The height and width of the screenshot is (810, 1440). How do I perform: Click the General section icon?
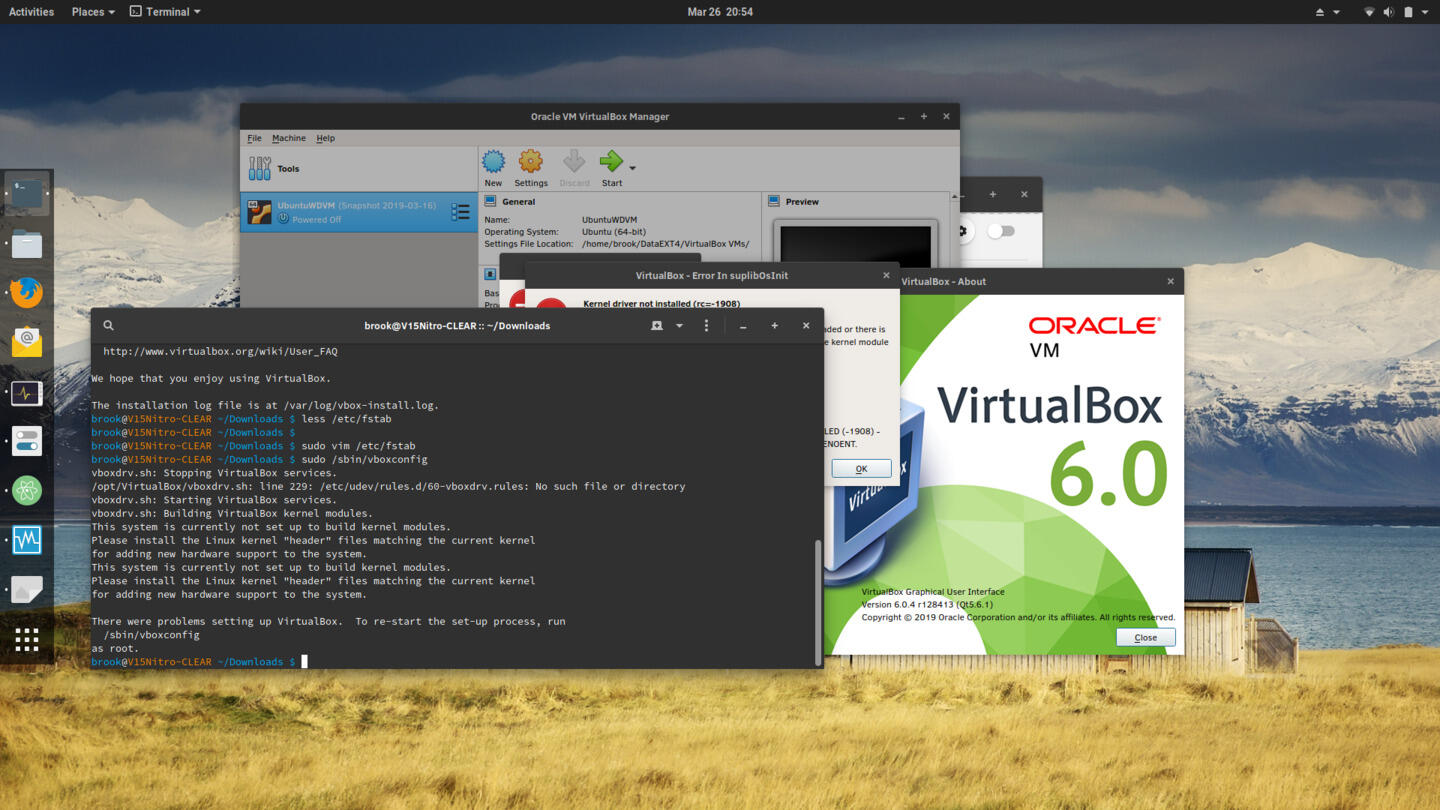(x=490, y=201)
